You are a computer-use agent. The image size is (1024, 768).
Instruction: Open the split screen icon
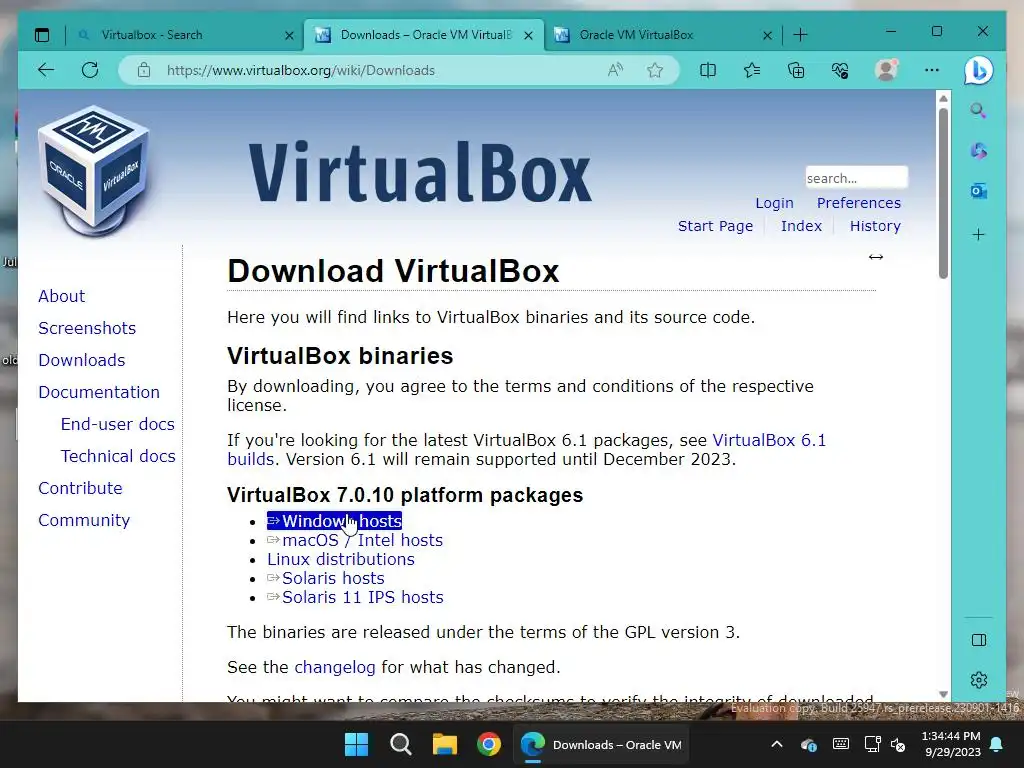[x=708, y=70]
